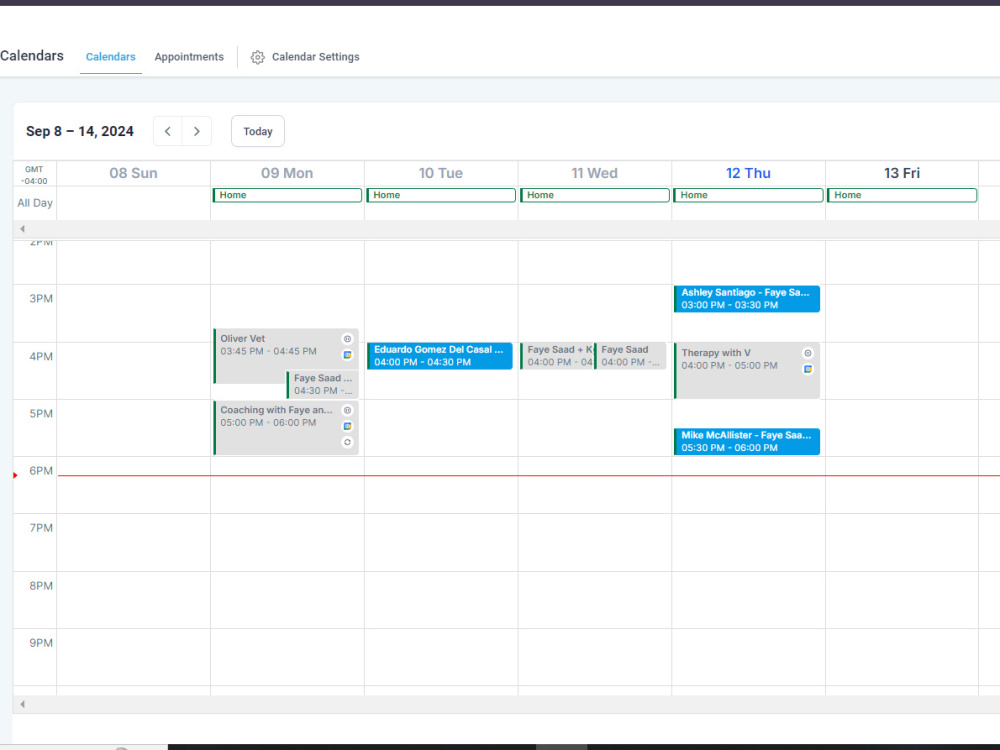Open the 11 Wed day header
1000x750 pixels.
coord(594,173)
